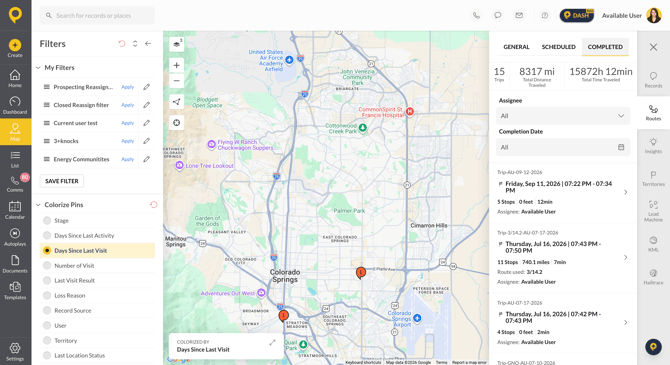
Task: Edit the Closed Reassign filter
Action: point(147,105)
